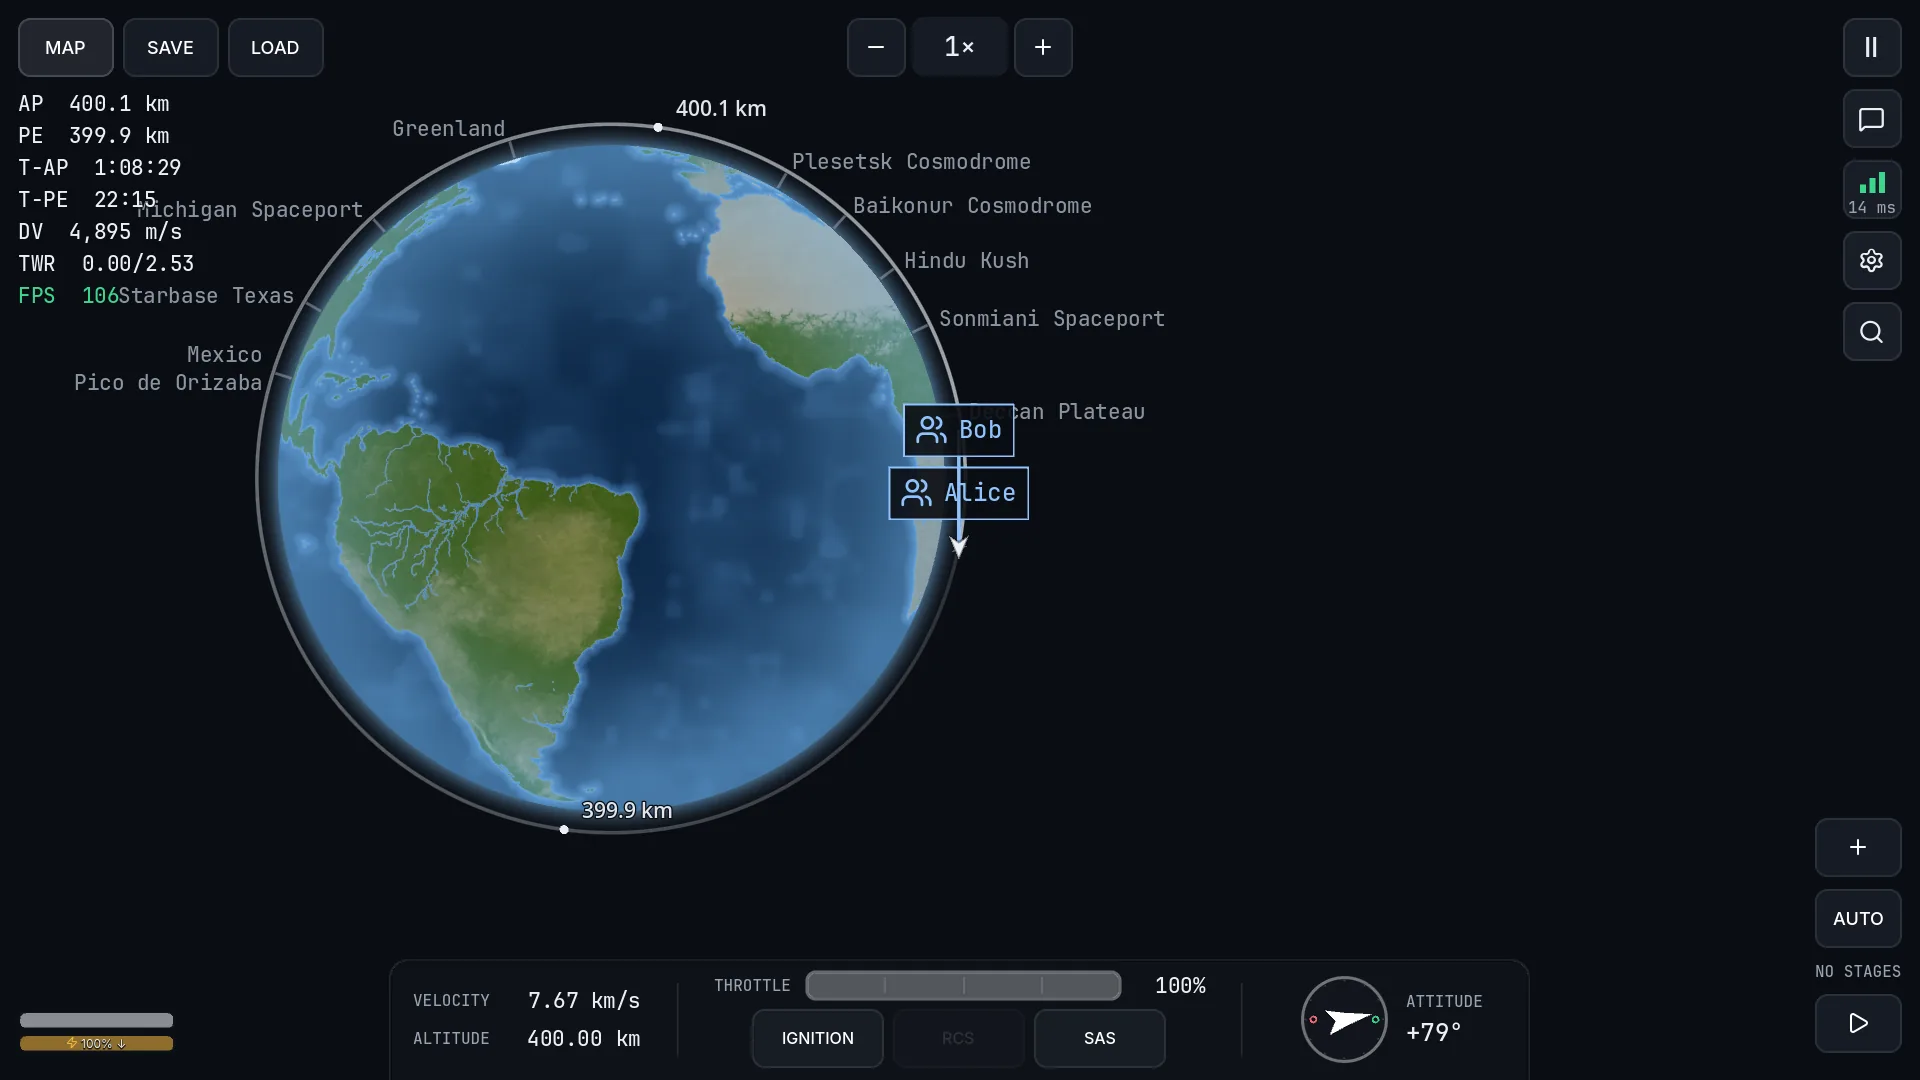Toggle engine IGNITION
The height and width of the screenshot is (1080, 1920).
(x=817, y=1038)
